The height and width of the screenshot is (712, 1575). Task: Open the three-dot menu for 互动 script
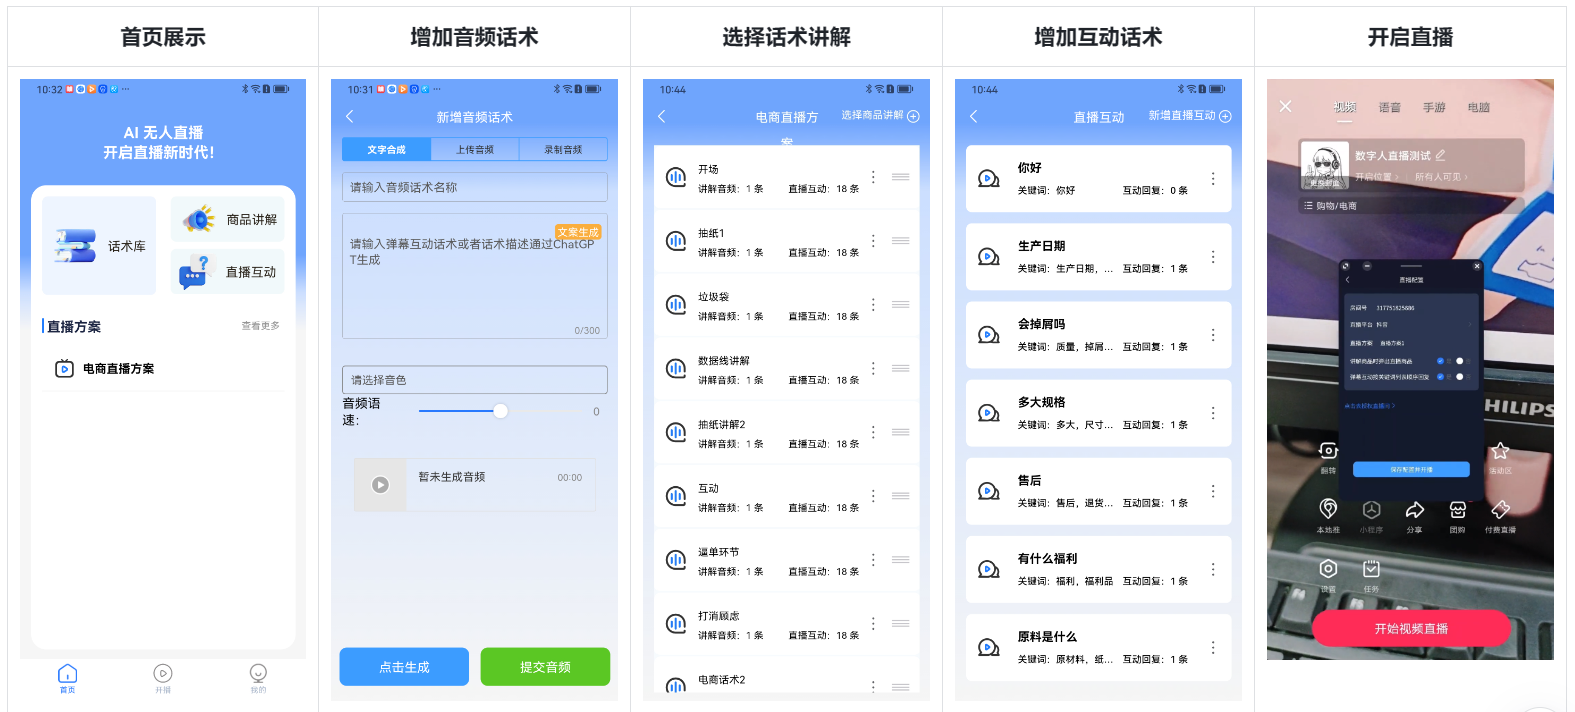[x=873, y=496]
